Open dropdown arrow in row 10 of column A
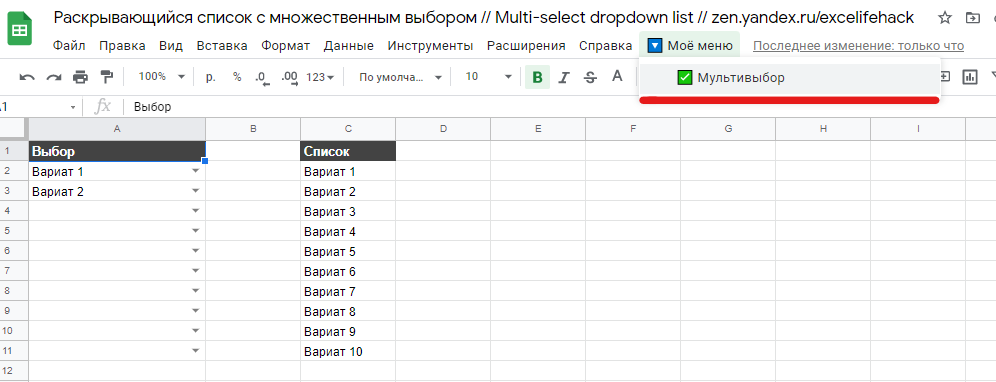The height and width of the screenshot is (382, 996). point(195,331)
